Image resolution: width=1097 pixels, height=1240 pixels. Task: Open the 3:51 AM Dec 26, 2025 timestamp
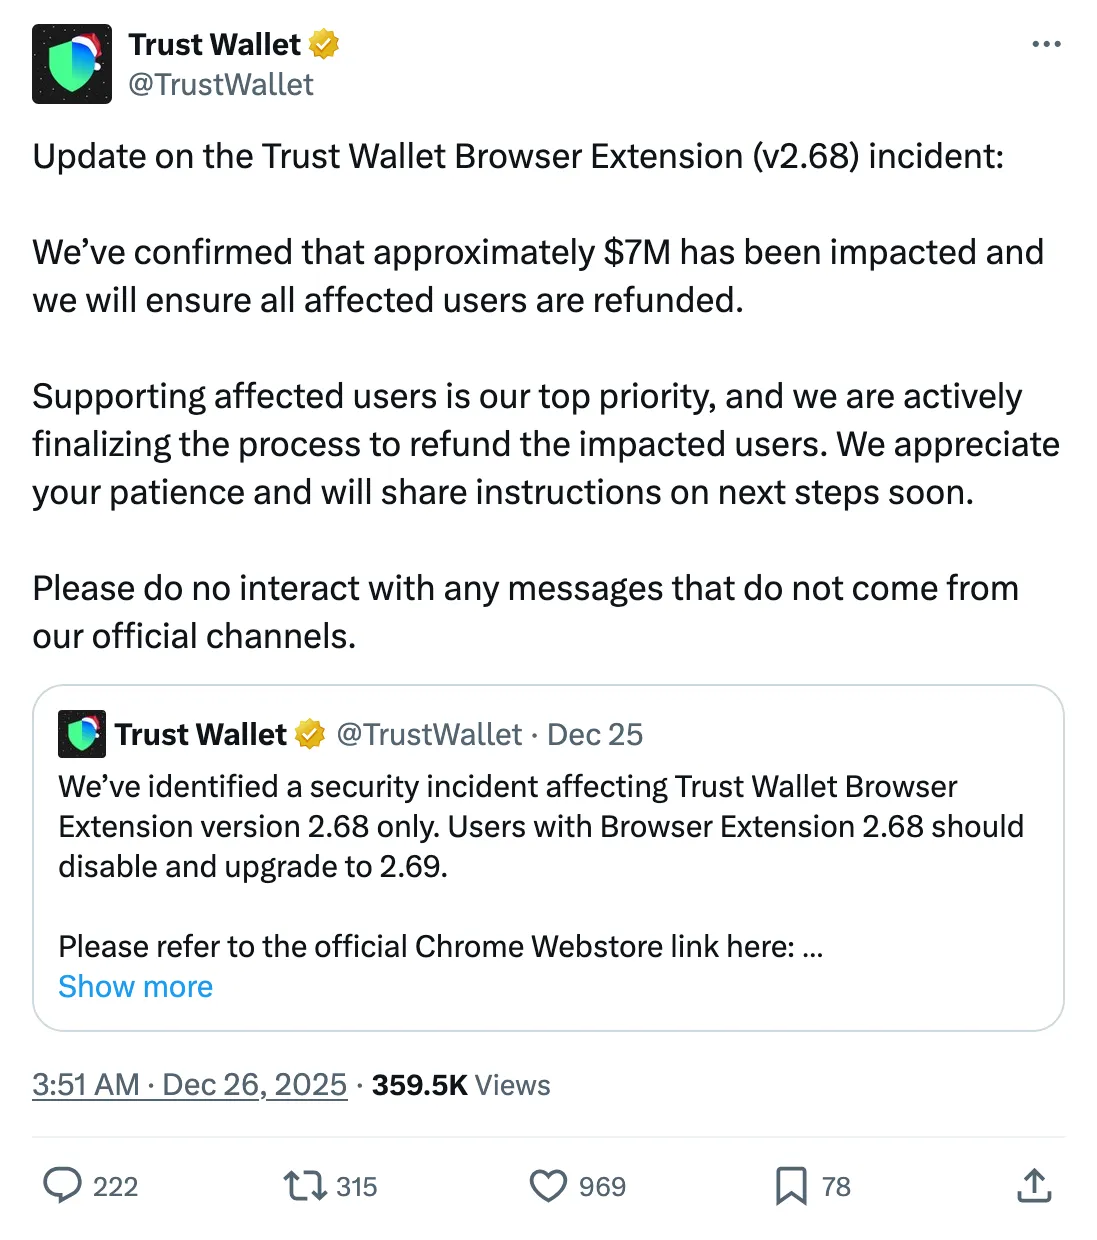[x=189, y=1085]
